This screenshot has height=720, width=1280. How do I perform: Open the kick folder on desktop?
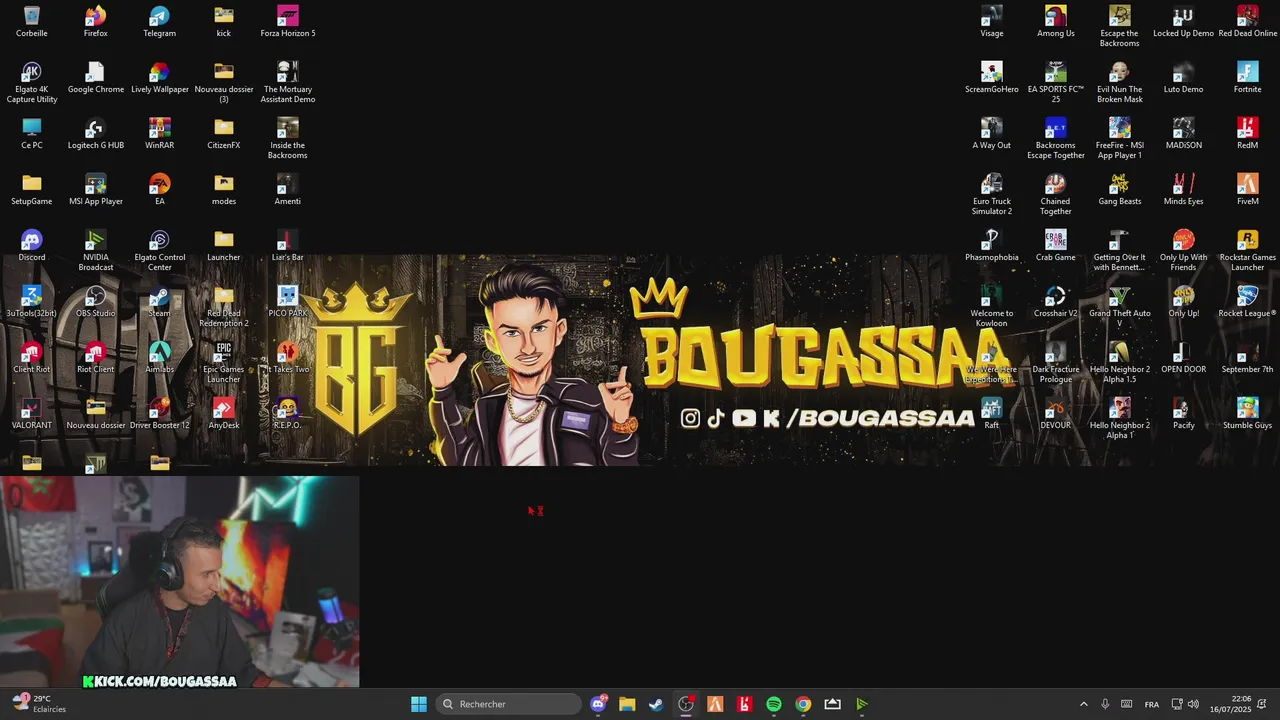pos(224,22)
